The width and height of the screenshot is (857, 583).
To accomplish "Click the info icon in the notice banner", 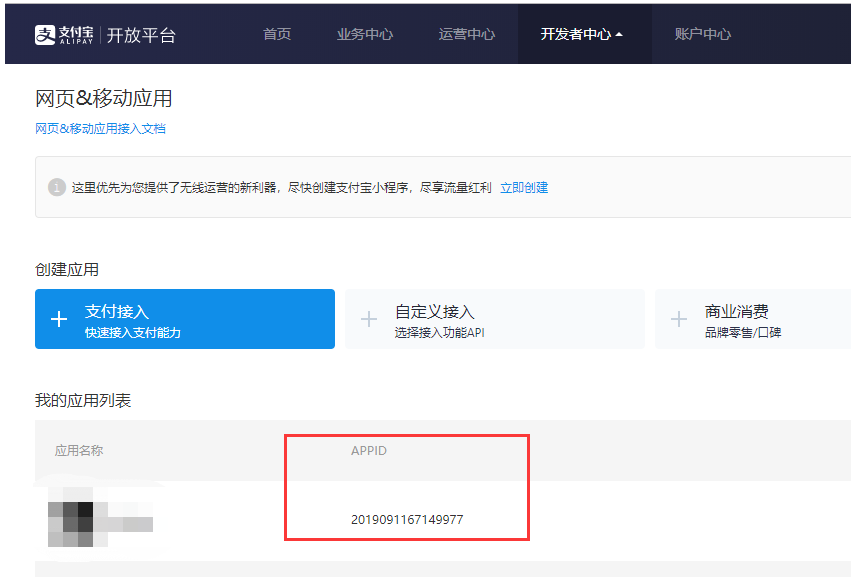I will 57,187.
